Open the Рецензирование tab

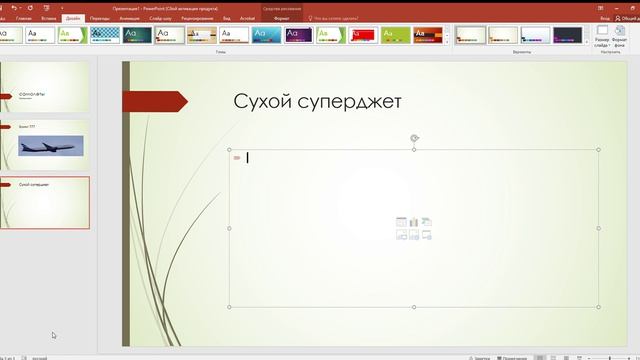(197, 18)
